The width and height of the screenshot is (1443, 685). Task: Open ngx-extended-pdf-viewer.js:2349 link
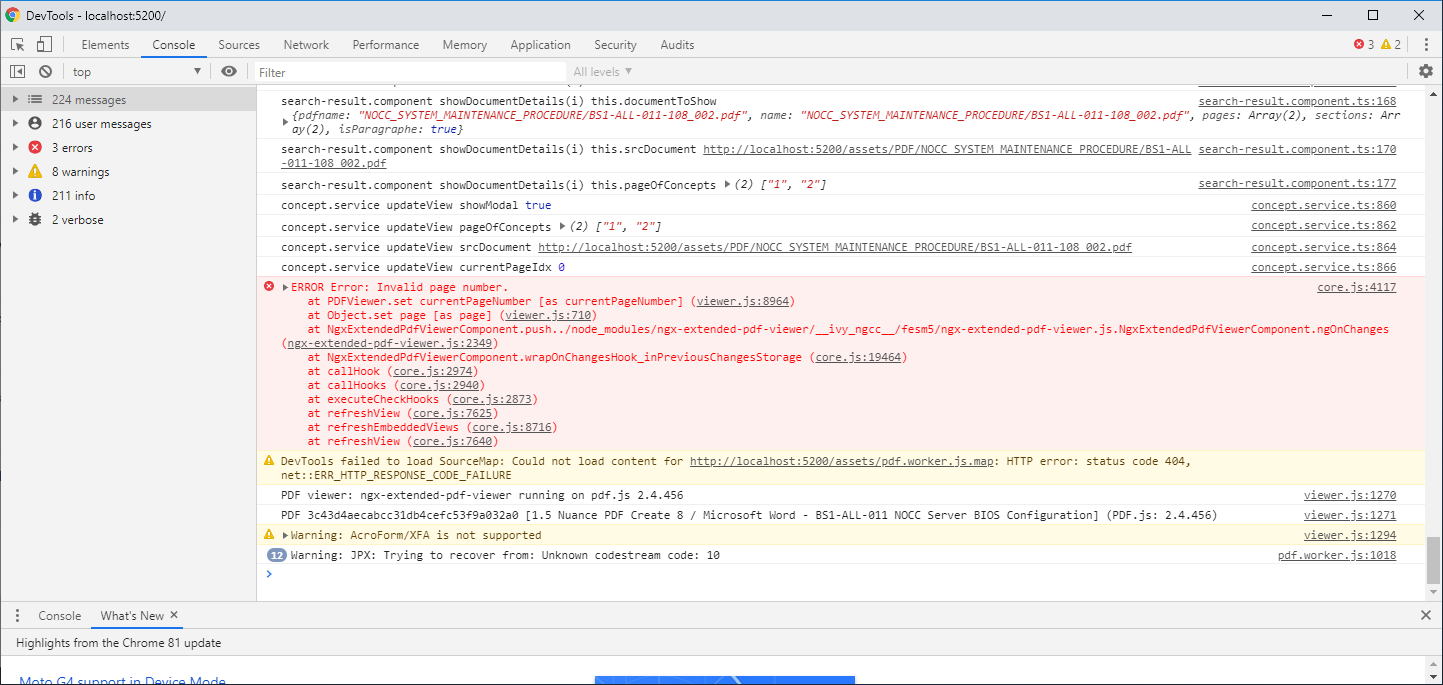click(390, 343)
